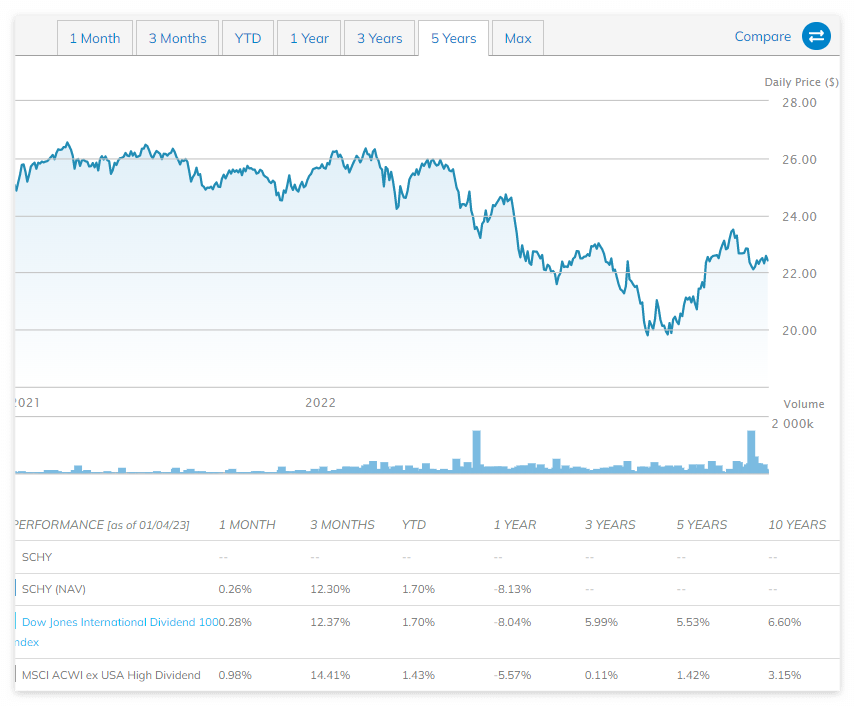855x706 pixels.
Task: Click the 24.00 price axis label
Action: pyautogui.click(x=799, y=216)
